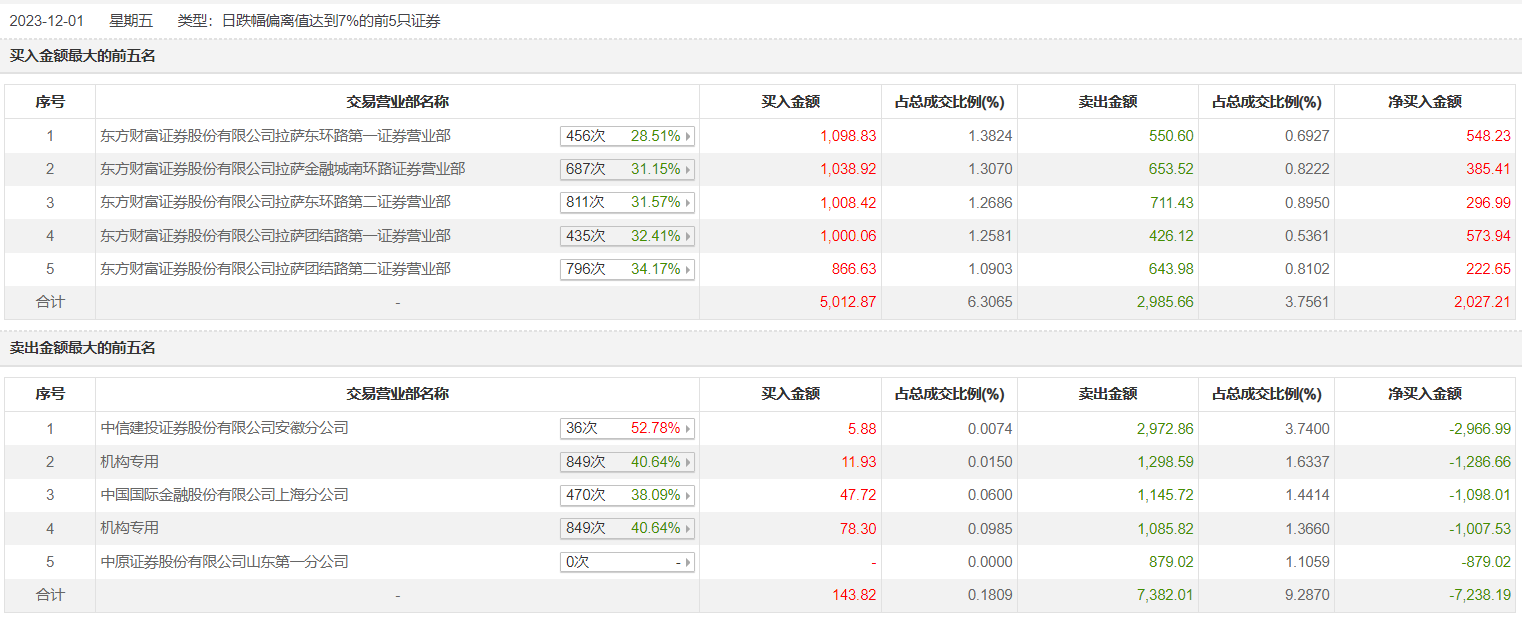Click 净买入金额 column header in top table

[x=1424, y=102]
